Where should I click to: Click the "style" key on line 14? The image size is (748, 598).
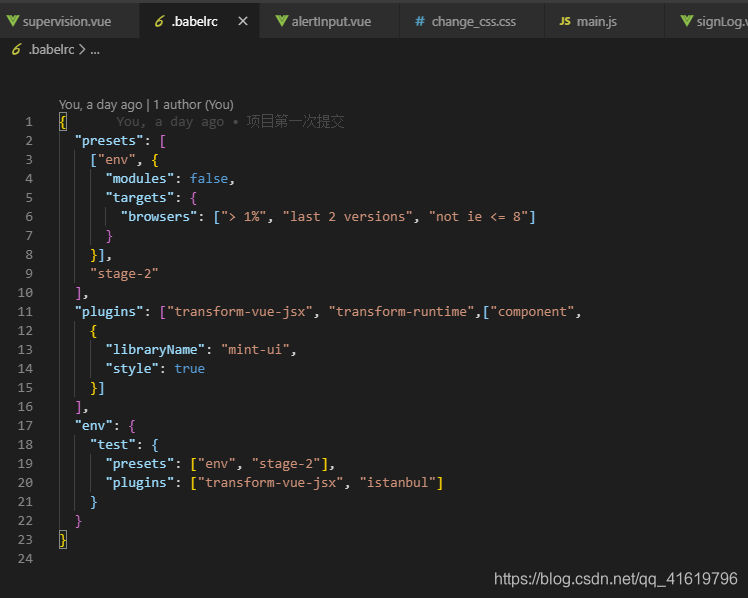click(132, 369)
